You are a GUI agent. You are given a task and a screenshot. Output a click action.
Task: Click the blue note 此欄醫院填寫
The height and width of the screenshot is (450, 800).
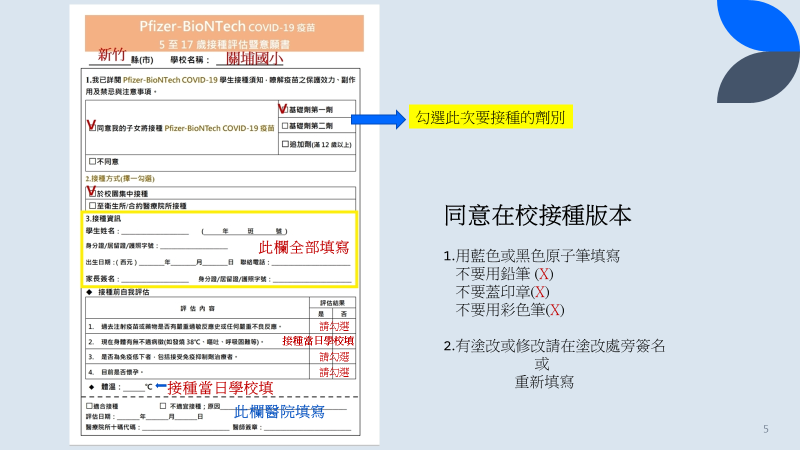[279, 412]
